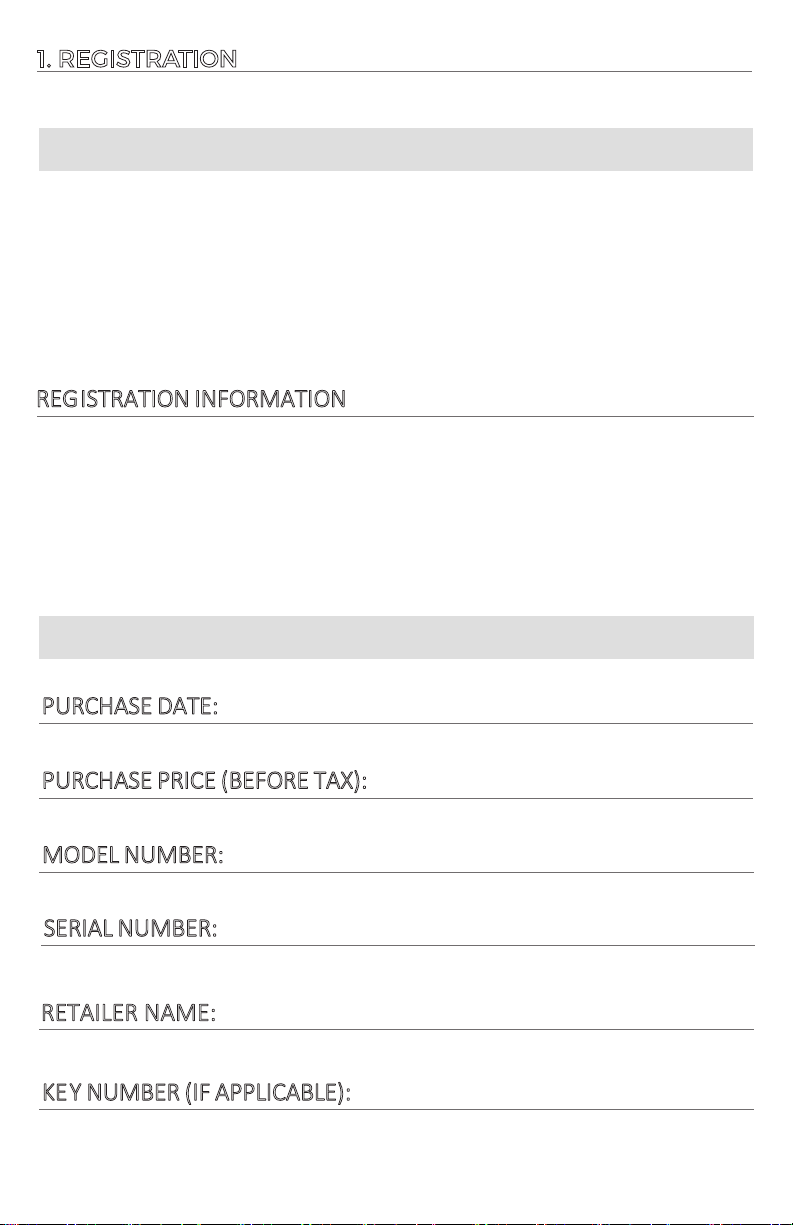Click the "SERIAL NUMBER:" label text
This screenshot has height=1225, width=793.
[130, 931]
